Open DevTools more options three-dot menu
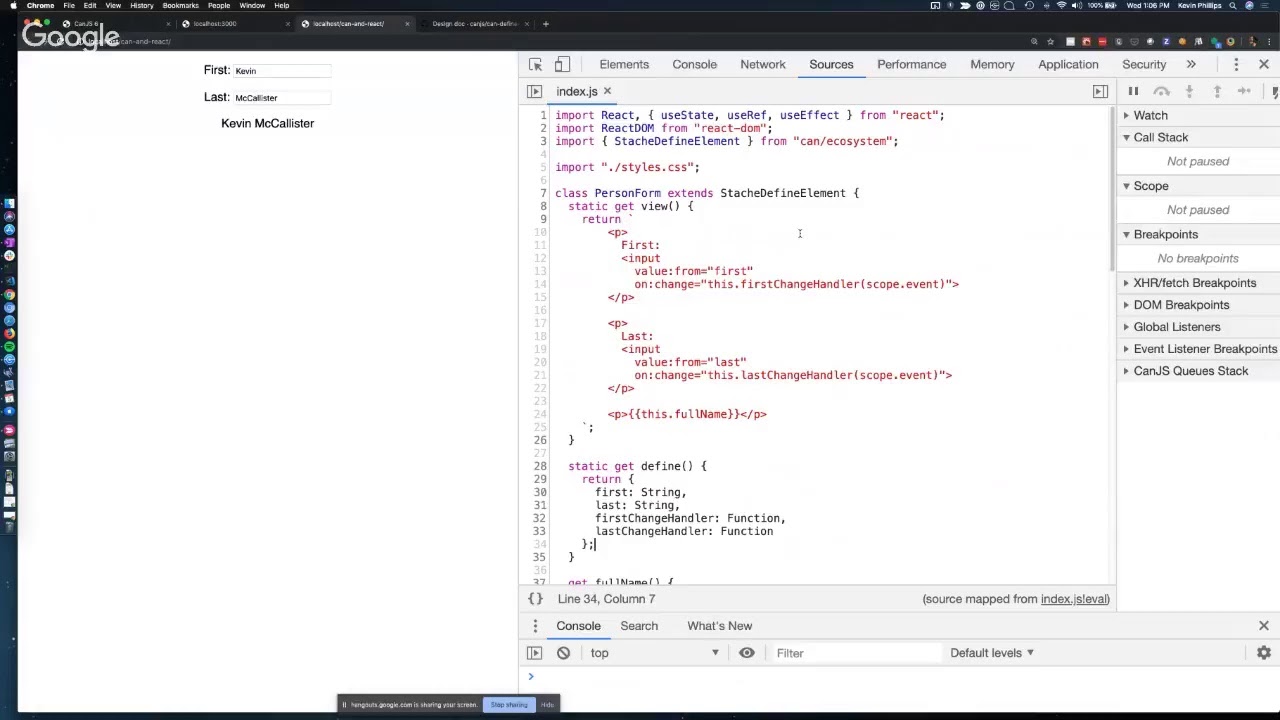Screen dimensions: 1280x720 click(1237, 64)
